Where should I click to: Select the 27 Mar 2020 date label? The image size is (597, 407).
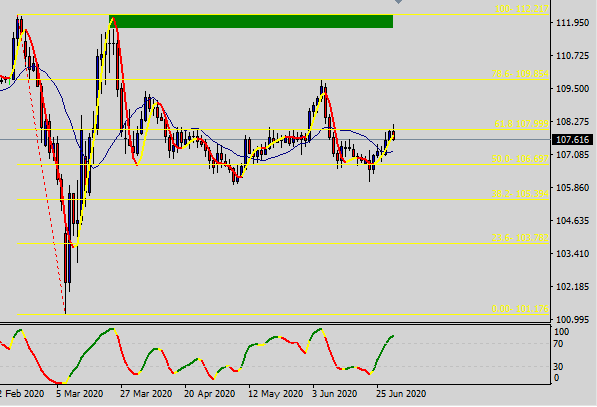click(x=146, y=394)
